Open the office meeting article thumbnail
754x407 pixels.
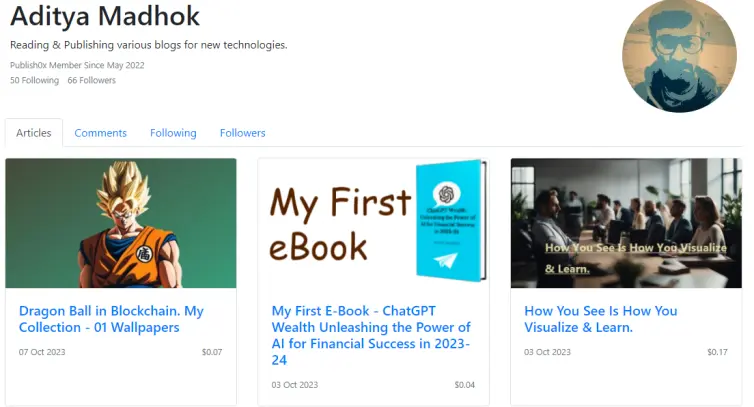click(626, 223)
